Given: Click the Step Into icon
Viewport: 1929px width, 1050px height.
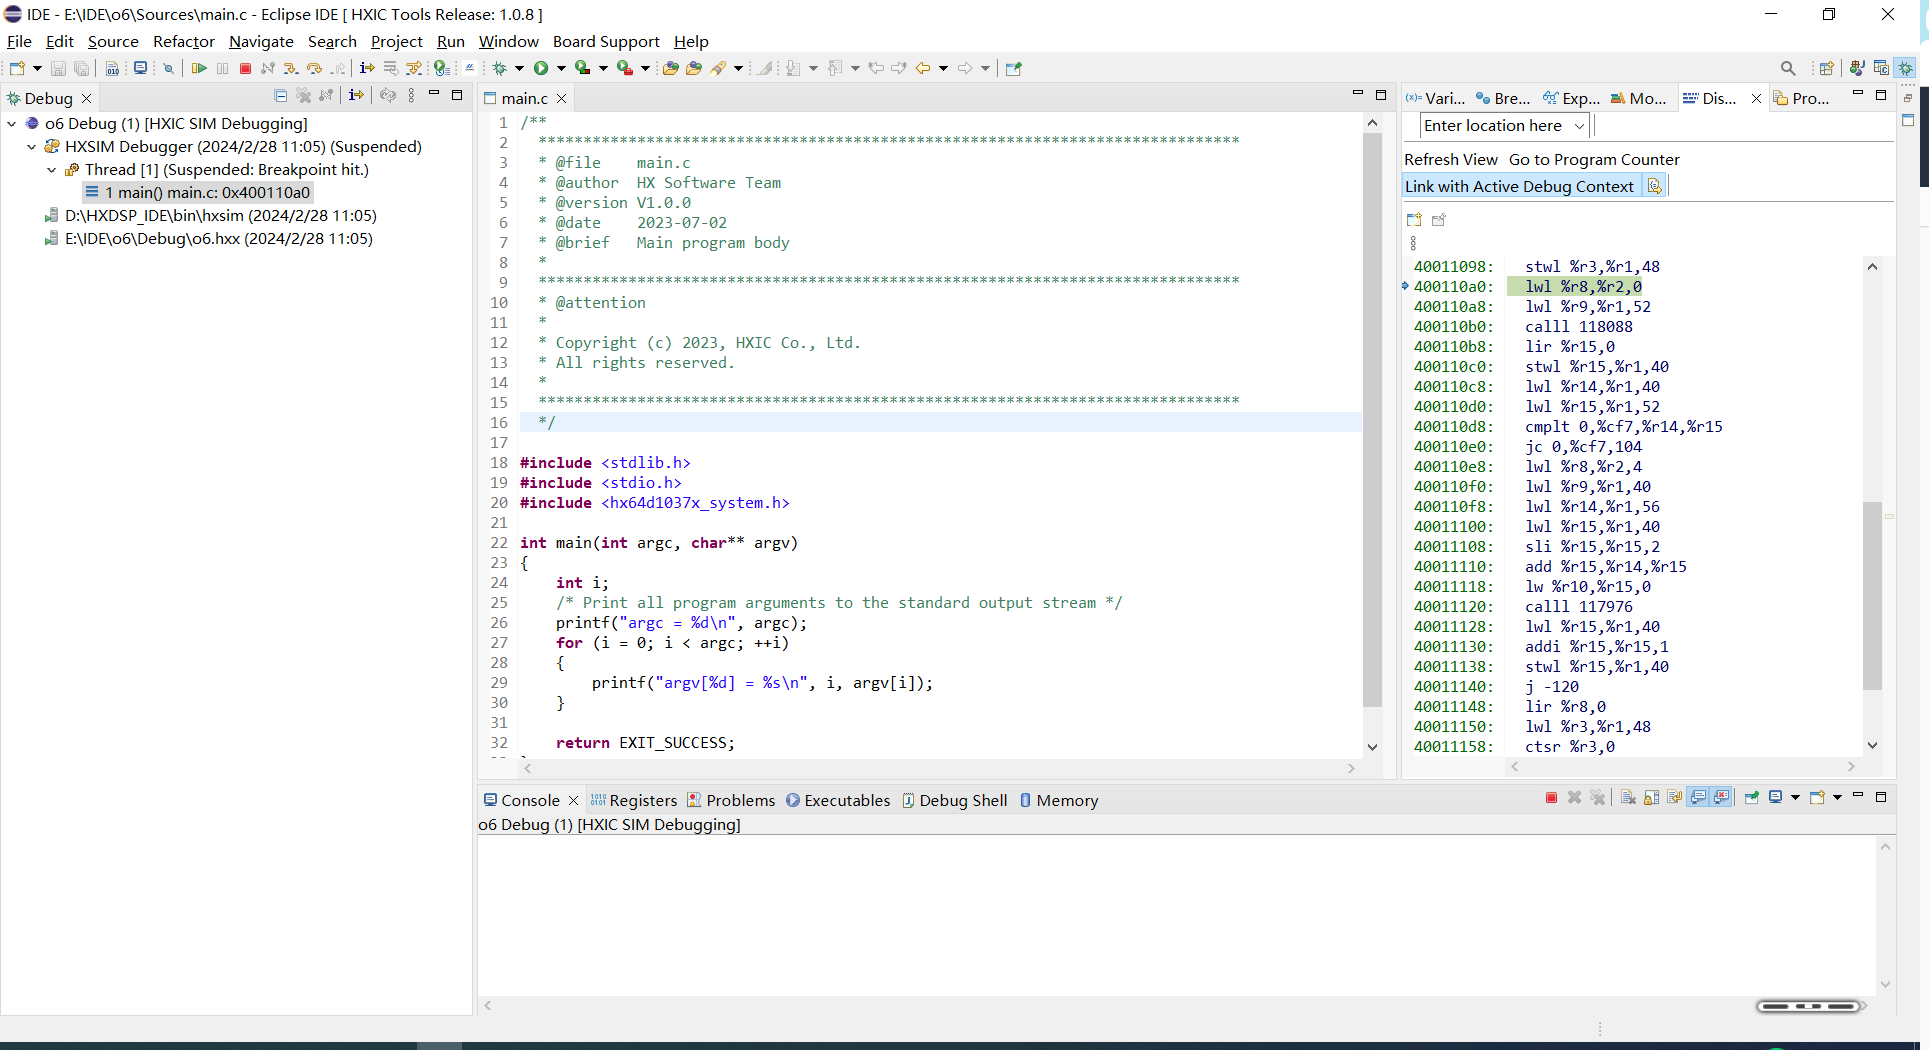Looking at the screenshot, I should click(290, 68).
